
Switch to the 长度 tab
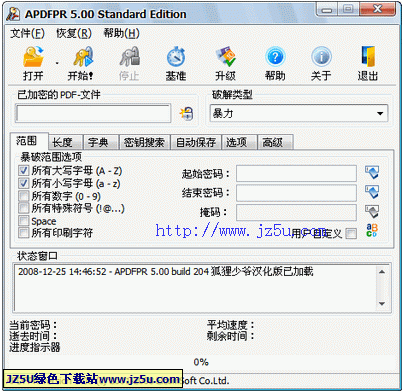click(x=65, y=143)
